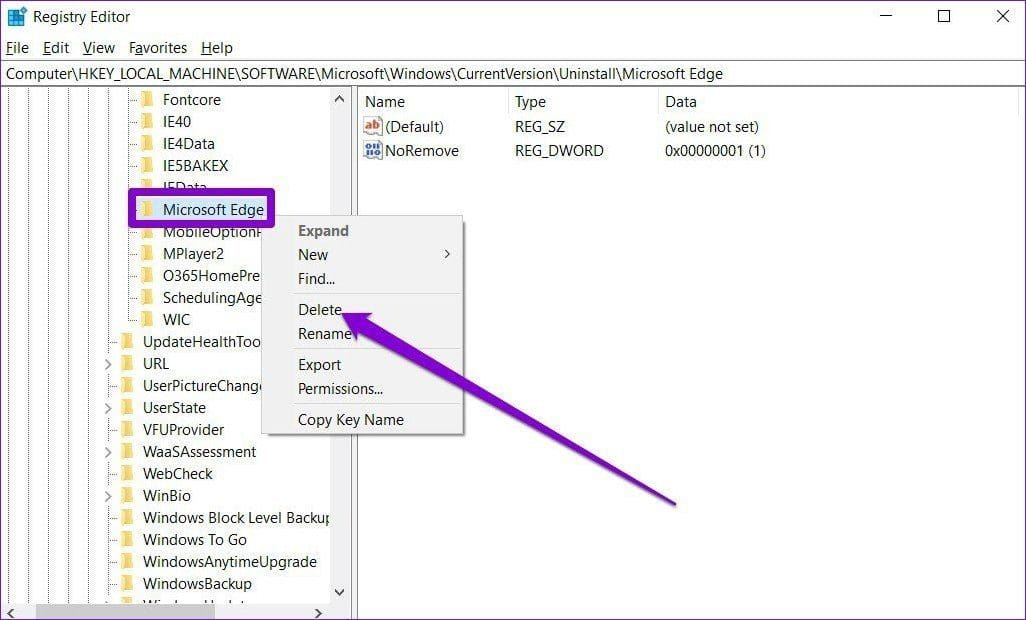Image resolution: width=1026 pixels, height=620 pixels.
Task: Click the Fontcore folder icon
Action: click(148, 99)
